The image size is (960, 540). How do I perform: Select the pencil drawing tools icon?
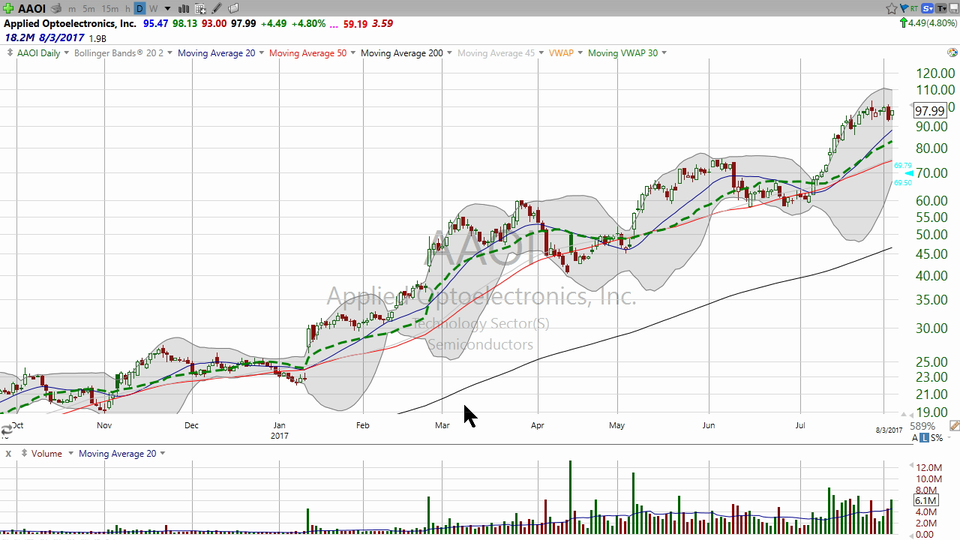217,9
